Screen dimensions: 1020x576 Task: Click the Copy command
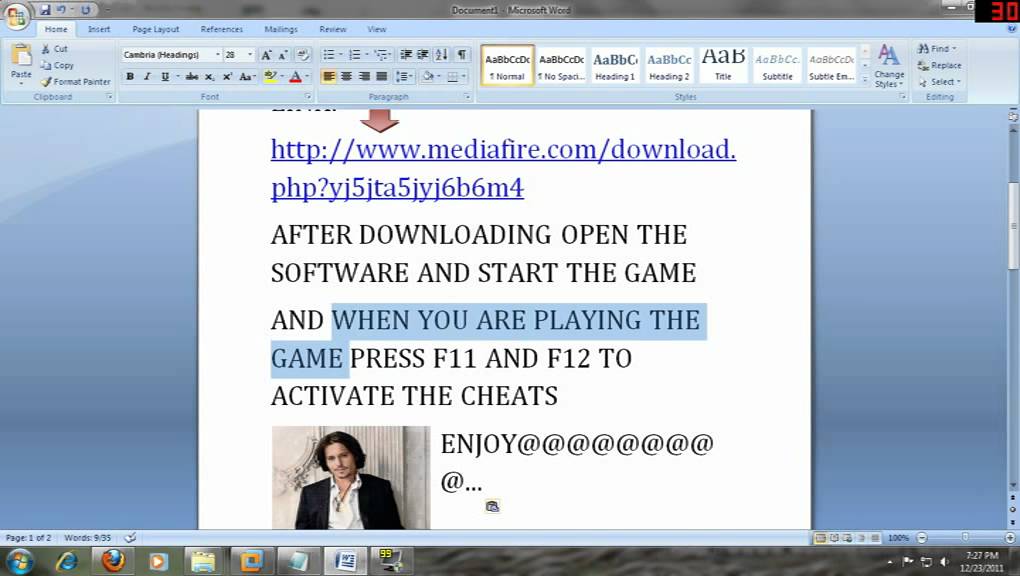coord(57,65)
